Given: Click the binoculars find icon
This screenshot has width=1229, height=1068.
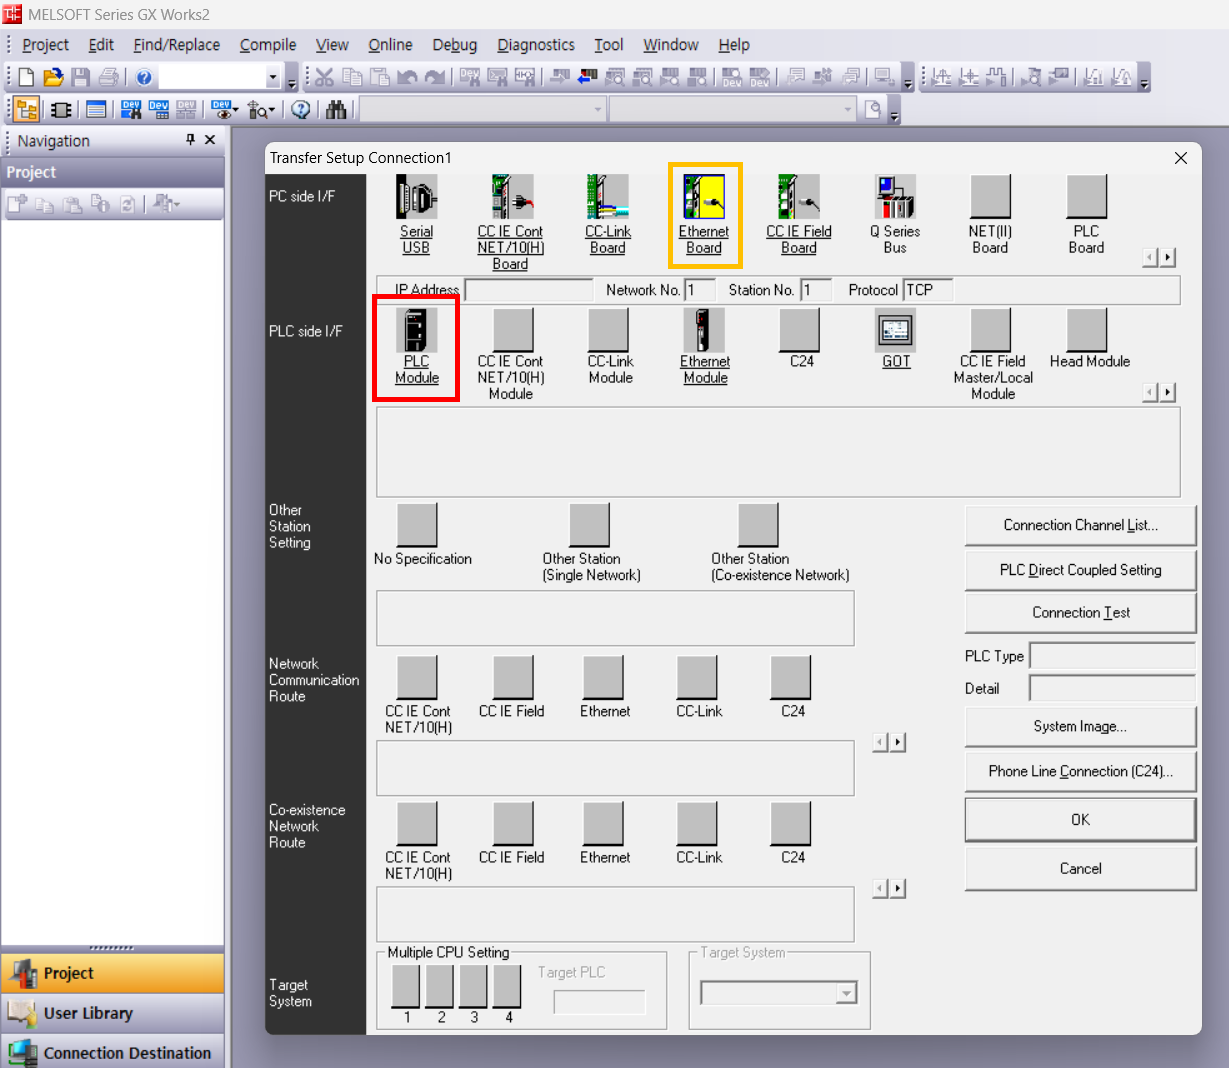Looking at the screenshot, I should pos(336,109).
